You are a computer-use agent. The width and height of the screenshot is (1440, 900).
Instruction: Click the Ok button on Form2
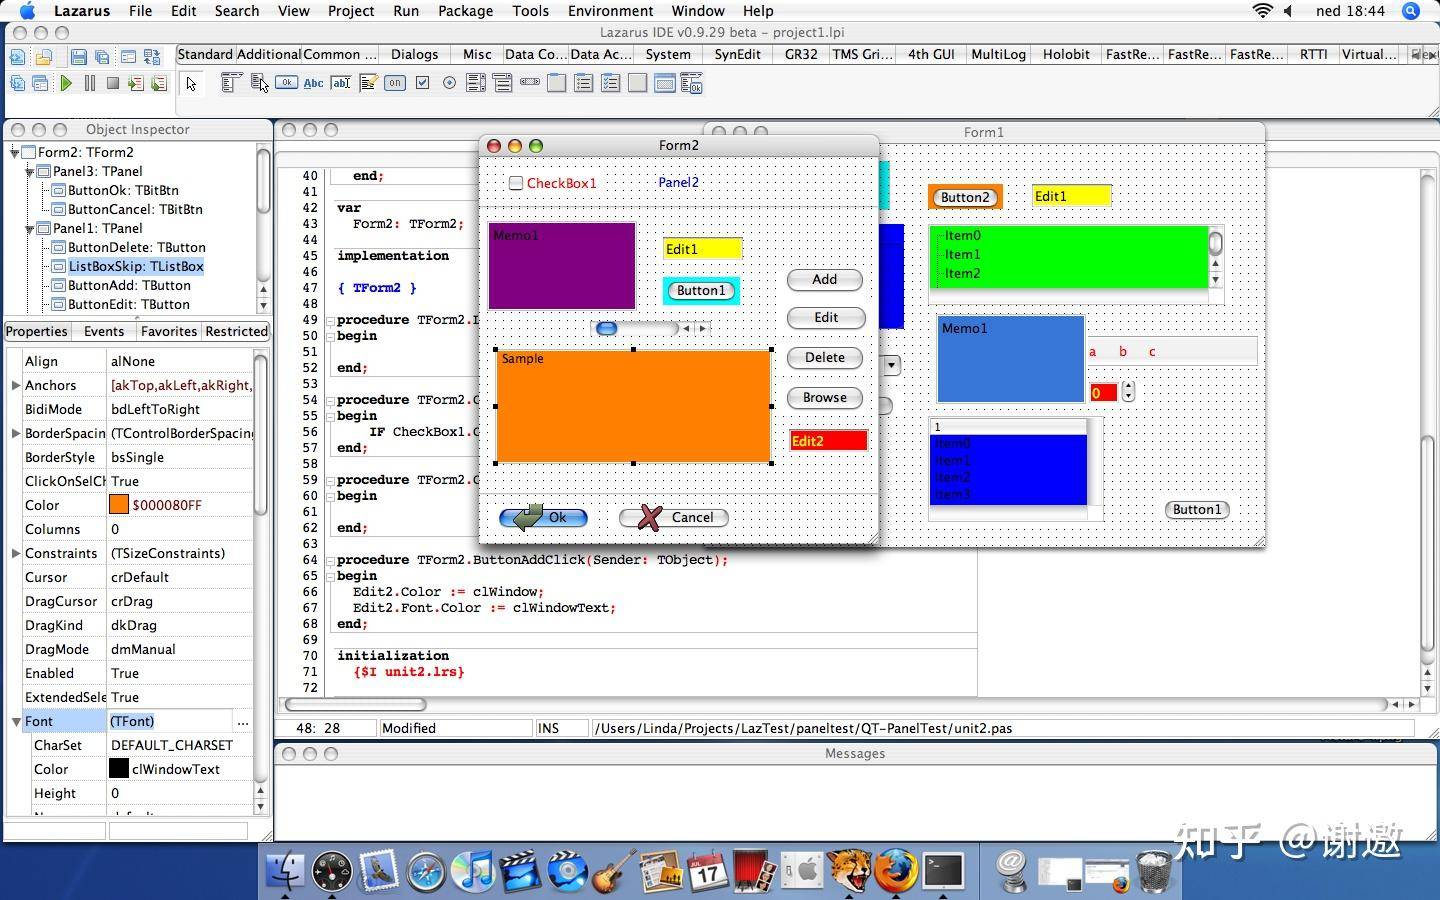(543, 517)
